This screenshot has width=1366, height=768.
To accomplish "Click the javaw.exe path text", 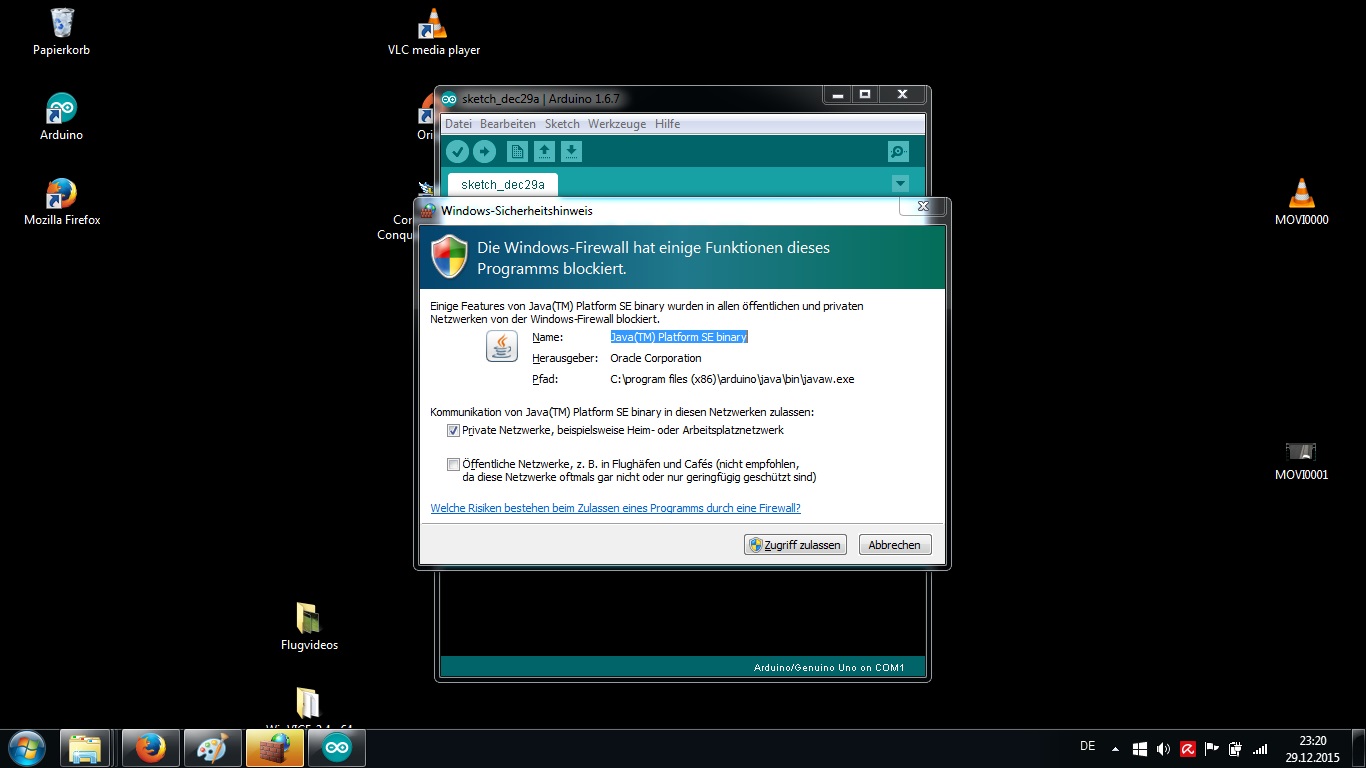I will tap(732, 379).
